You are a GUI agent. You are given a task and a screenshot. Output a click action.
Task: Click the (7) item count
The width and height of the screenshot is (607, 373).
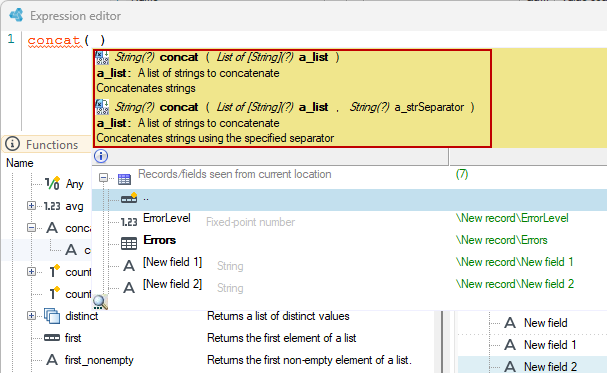click(462, 174)
